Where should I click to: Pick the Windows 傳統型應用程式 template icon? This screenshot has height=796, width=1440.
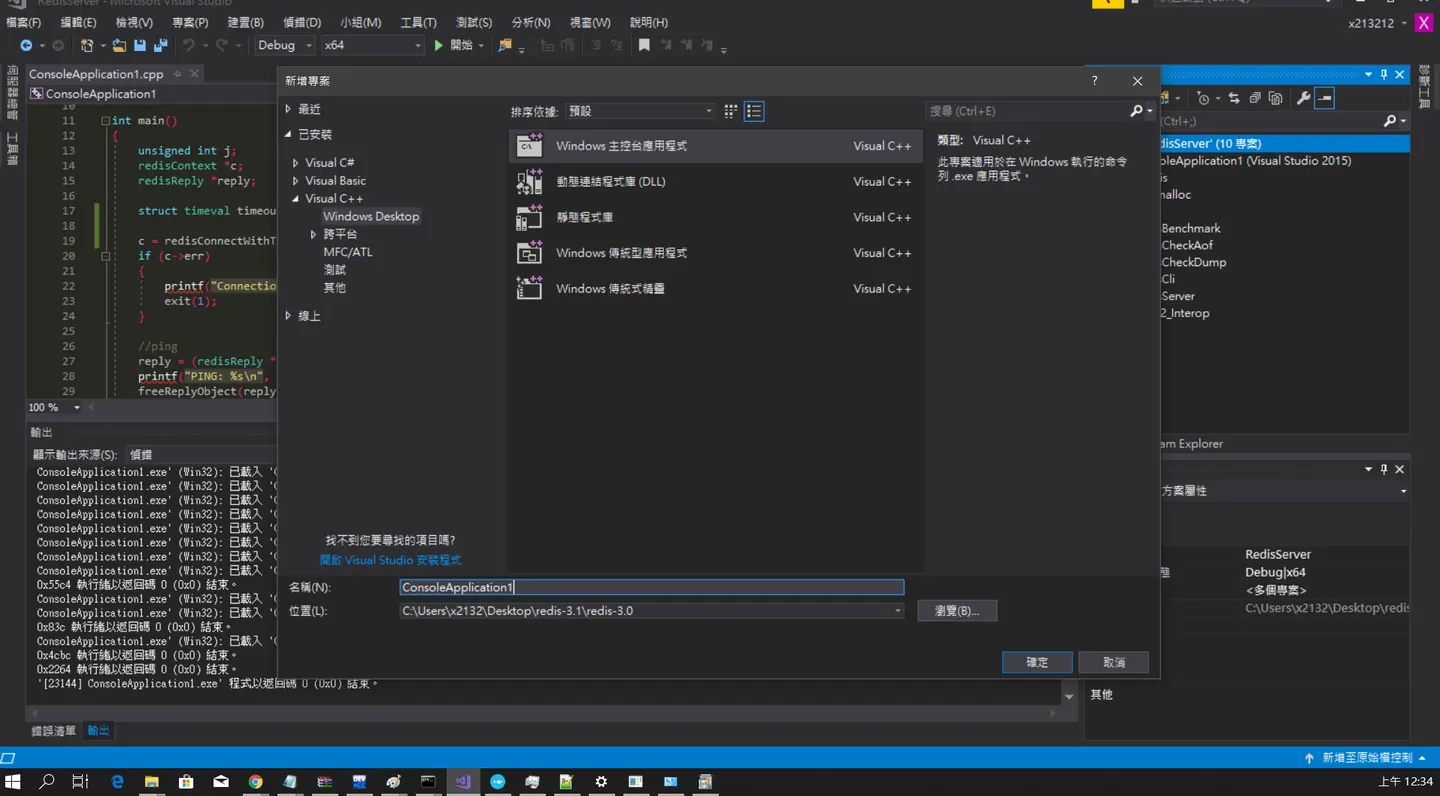pos(529,253)
